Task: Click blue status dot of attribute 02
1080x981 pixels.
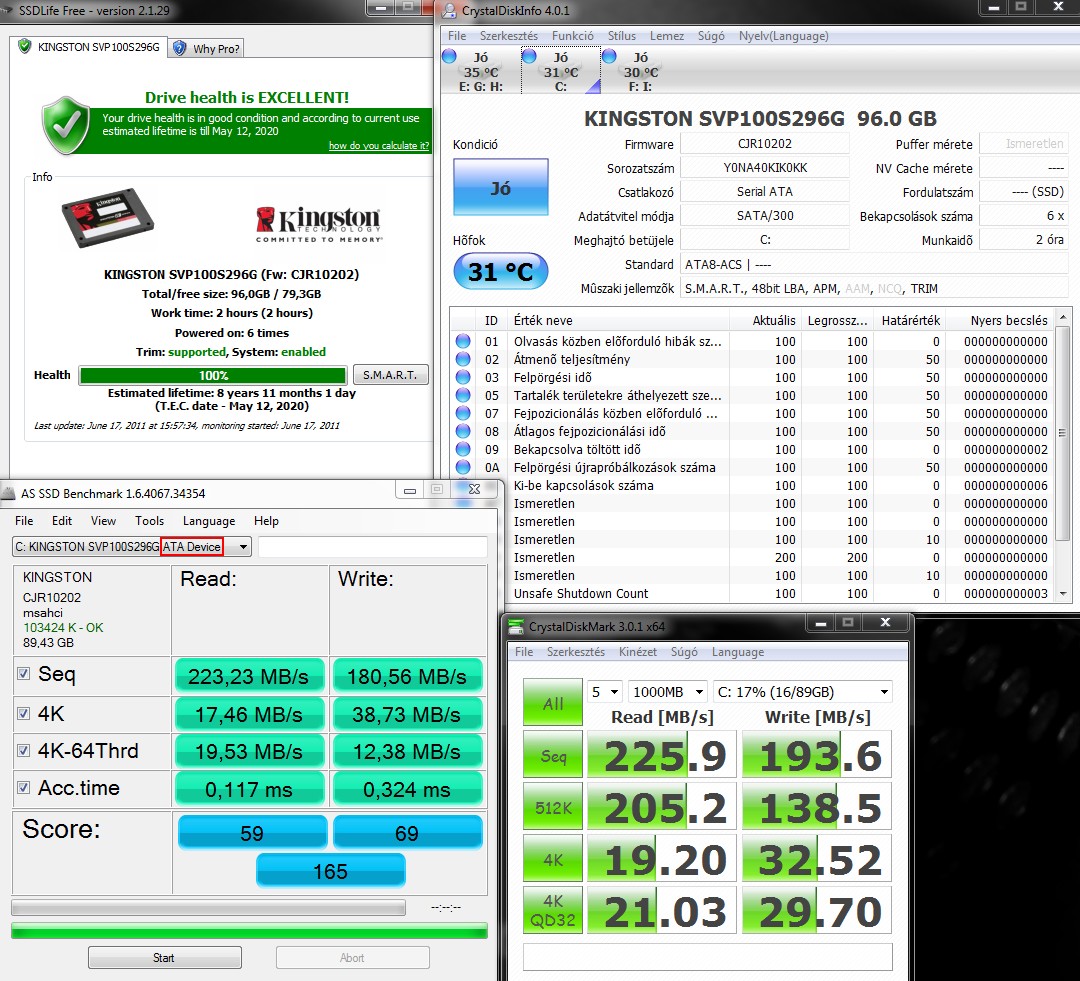Action: tap(463, 359)
